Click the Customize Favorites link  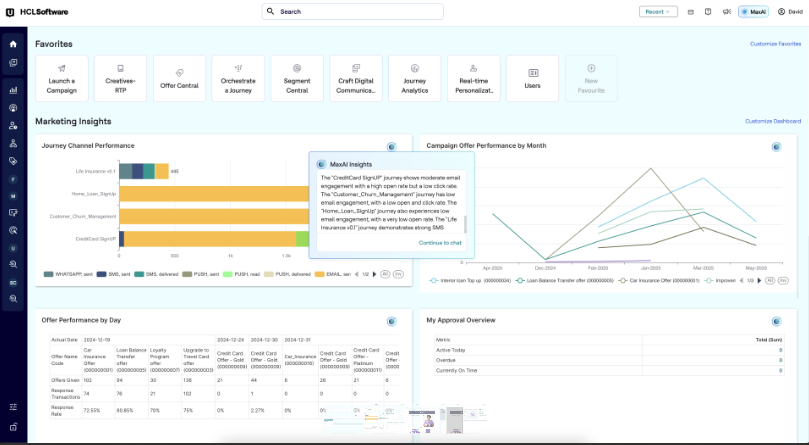click(x=775, y=44)
